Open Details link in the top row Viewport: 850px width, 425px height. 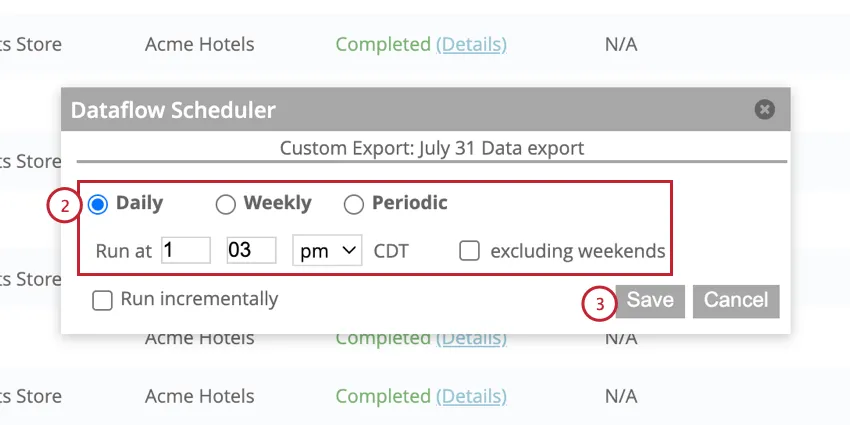pyautogui.click(x=472, y=44)
